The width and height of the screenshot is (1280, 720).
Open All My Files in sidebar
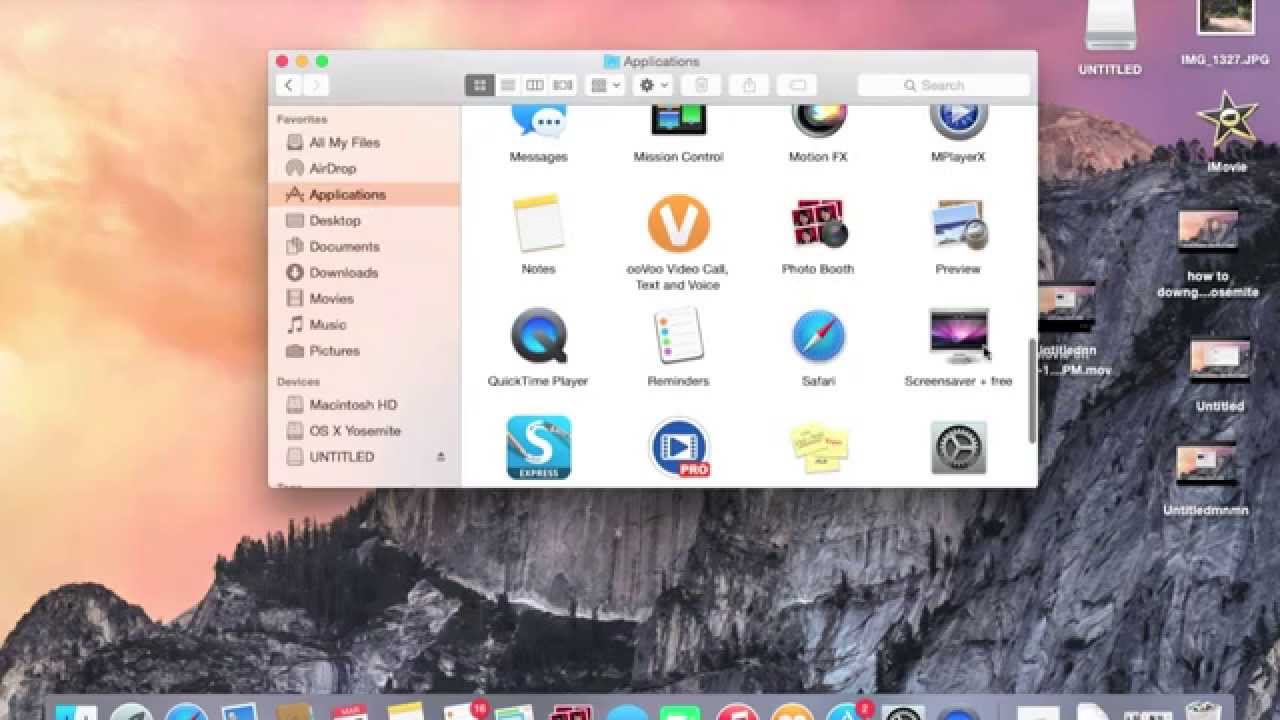[x=364, y=143]
